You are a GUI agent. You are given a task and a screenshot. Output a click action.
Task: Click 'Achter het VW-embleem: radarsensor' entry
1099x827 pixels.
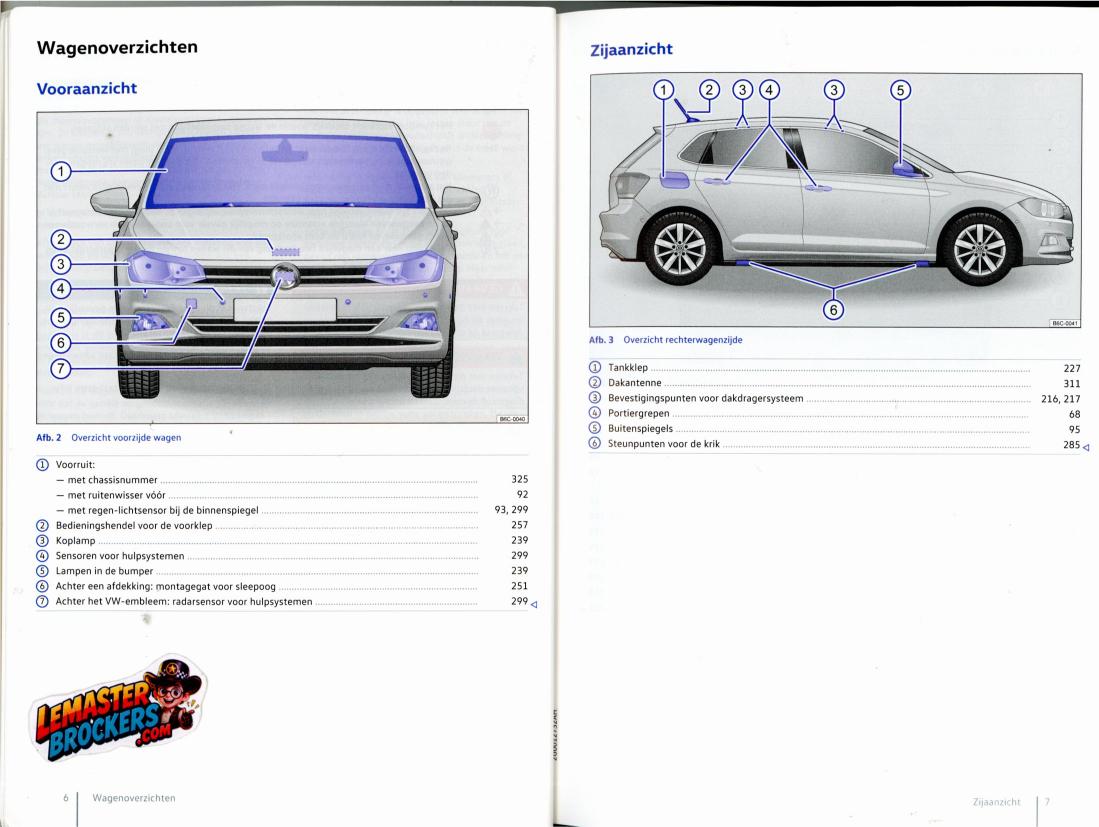click(184, 601)
